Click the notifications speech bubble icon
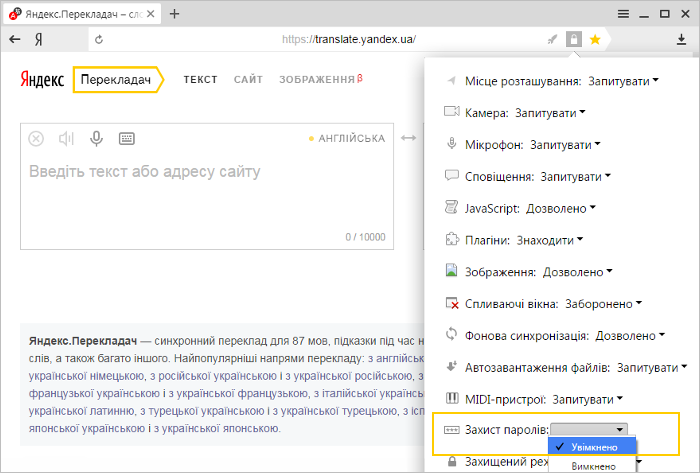This screenshot has width=700, height=473. [451, 175]
